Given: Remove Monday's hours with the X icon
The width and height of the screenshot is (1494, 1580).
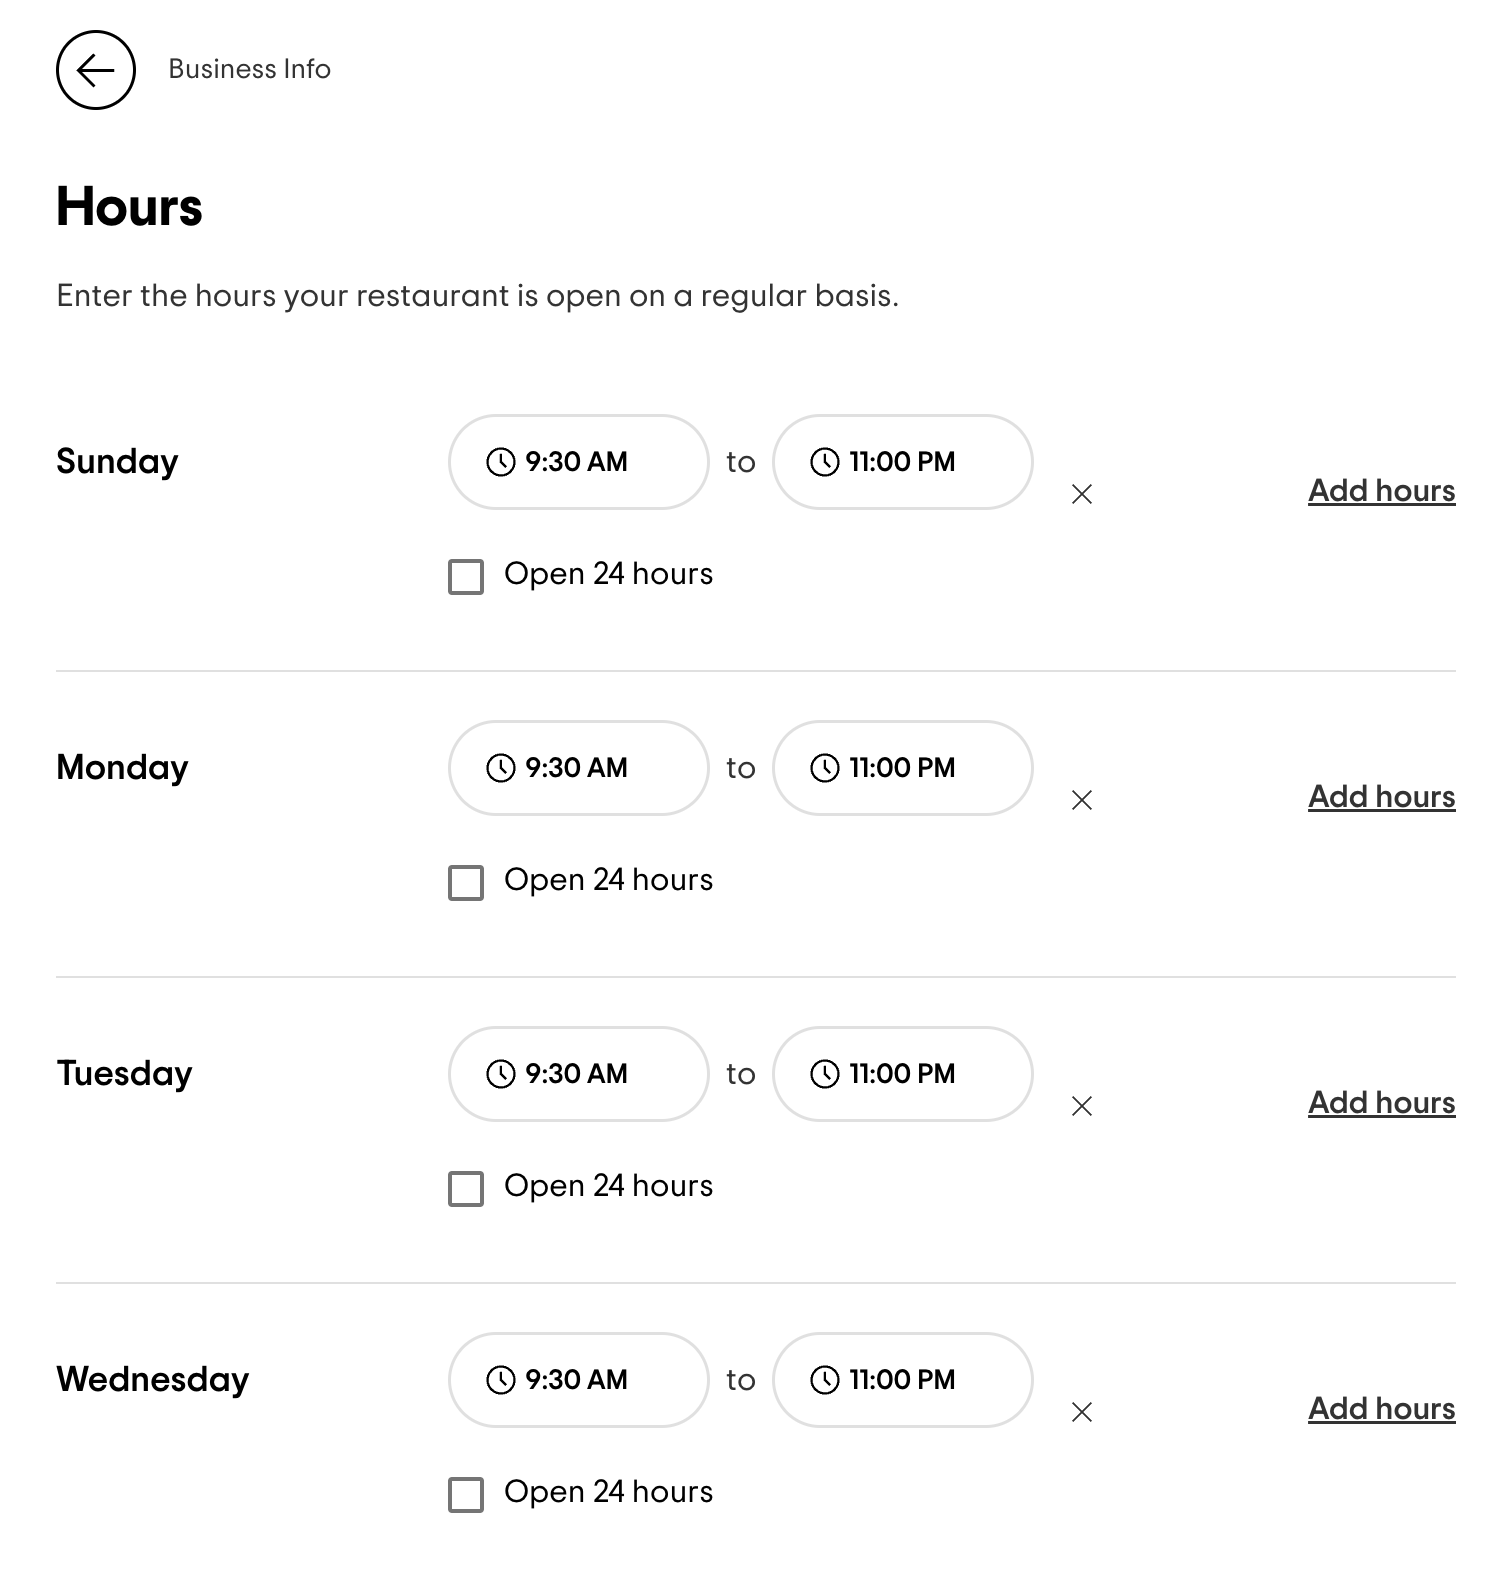Looking at the screenshot, I should [1081, 800].
